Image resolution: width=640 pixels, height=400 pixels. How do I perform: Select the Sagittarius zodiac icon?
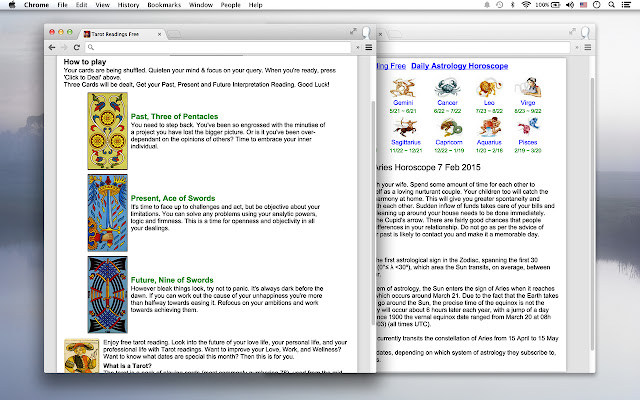[x=405, y=127]
